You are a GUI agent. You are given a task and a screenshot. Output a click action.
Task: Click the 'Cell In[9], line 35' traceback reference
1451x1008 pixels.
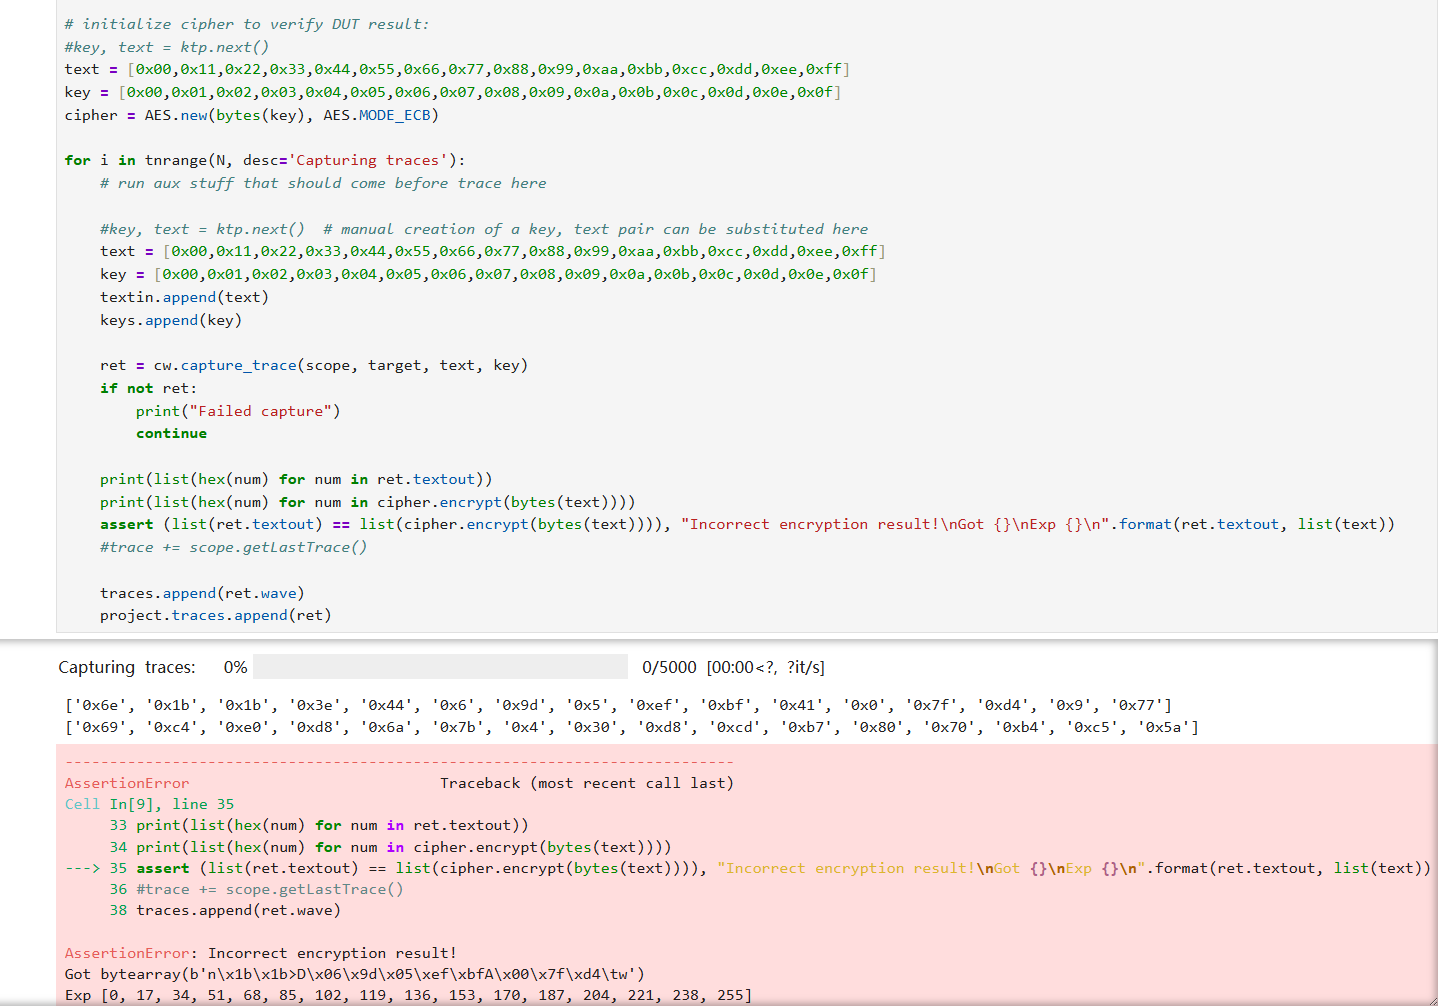[x=149, y=804]
